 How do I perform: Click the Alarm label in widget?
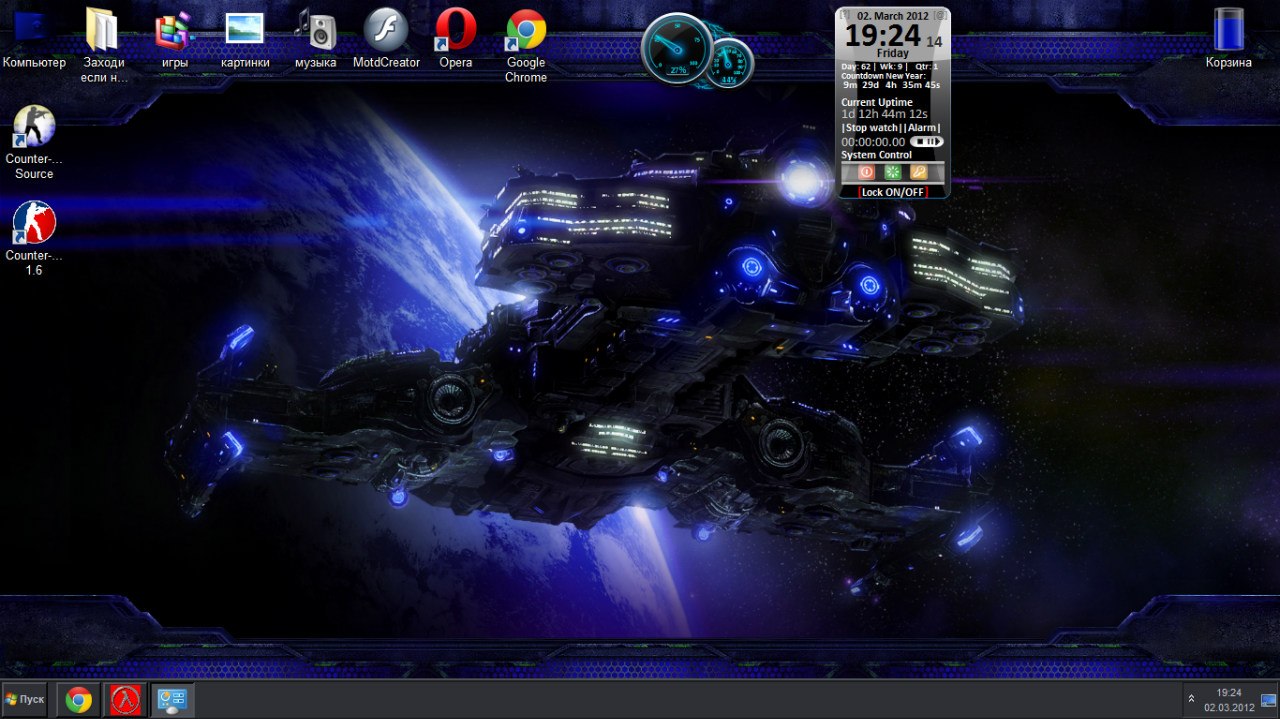coord(922,128)
